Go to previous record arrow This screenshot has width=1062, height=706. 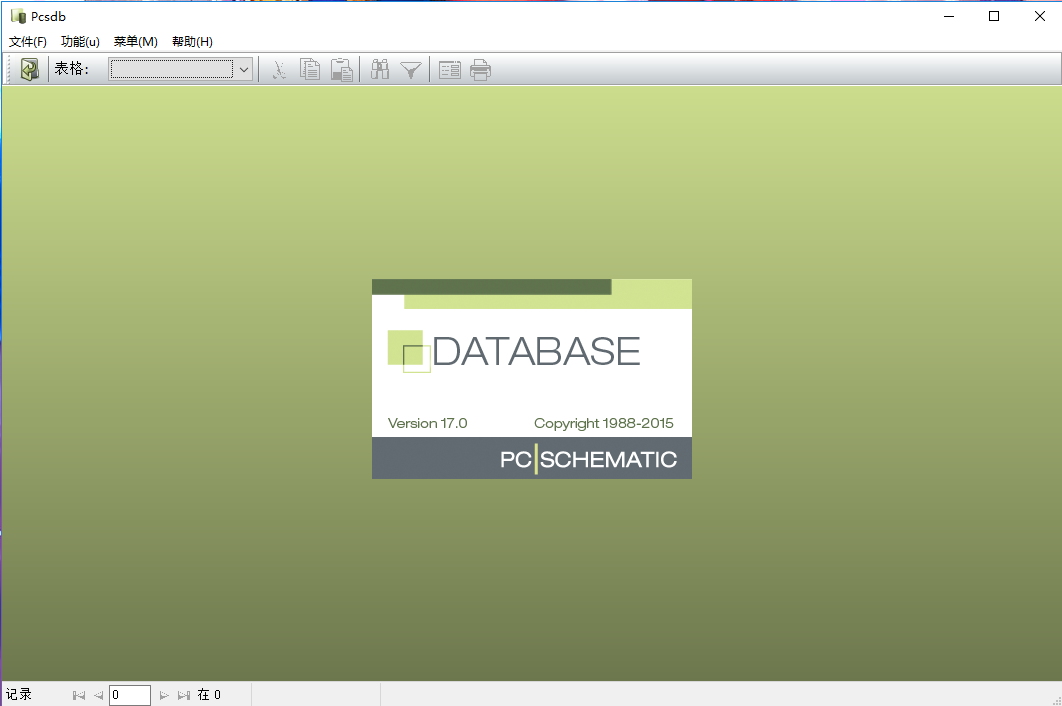tap(98, 695)
